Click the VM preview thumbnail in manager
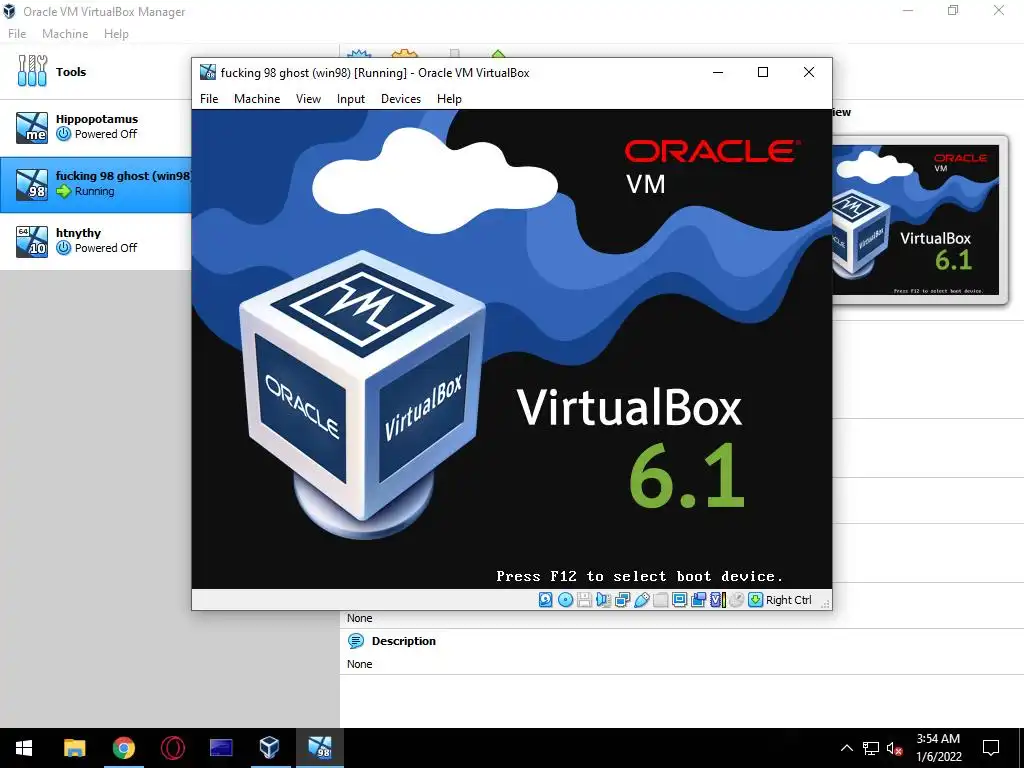This screenshot has width=1024, height=768. 921,219
